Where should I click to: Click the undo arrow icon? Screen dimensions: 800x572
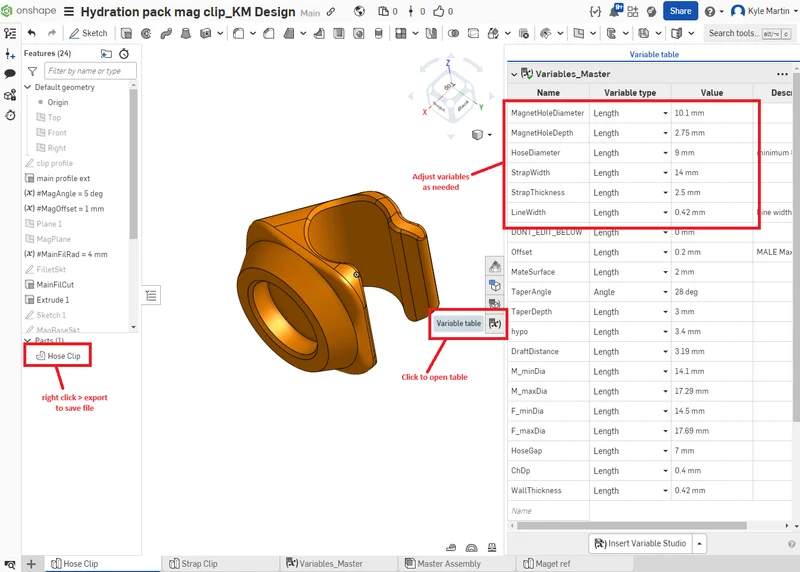tap(32, 33)
